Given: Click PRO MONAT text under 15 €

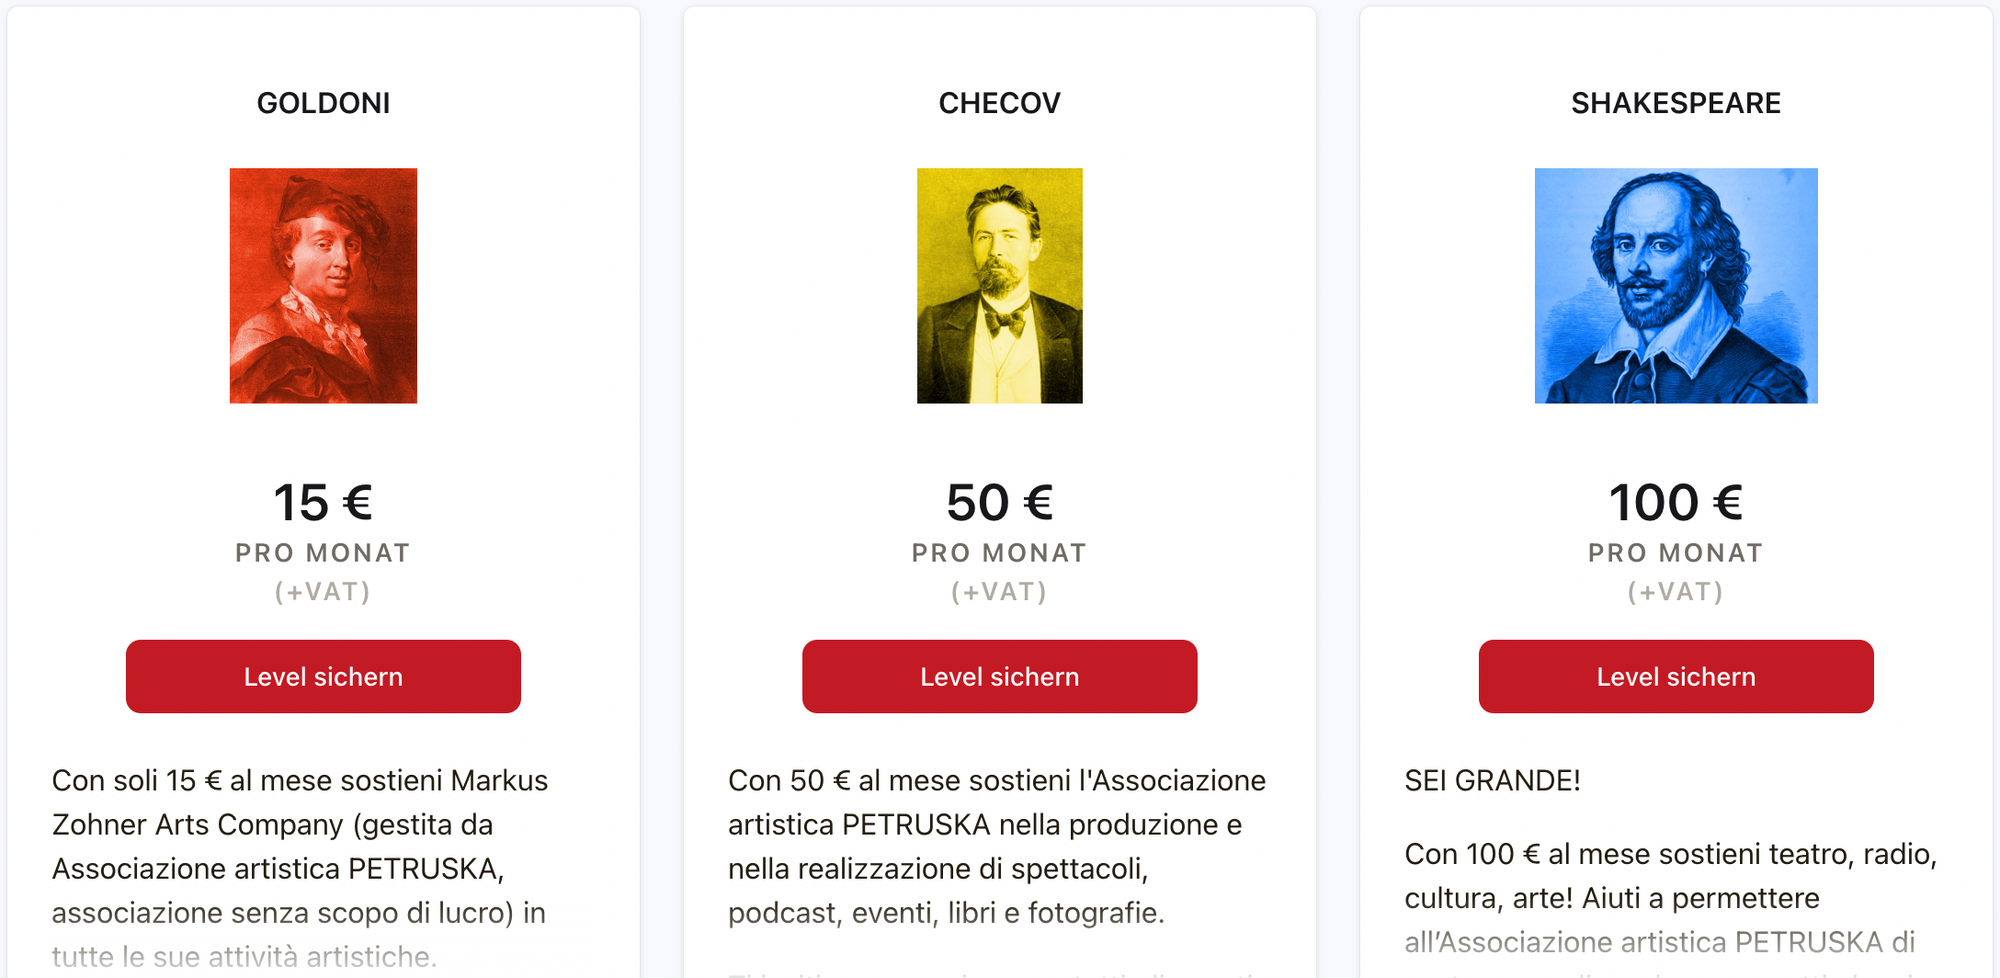Looking at the screenshot, I should [323, 553].
